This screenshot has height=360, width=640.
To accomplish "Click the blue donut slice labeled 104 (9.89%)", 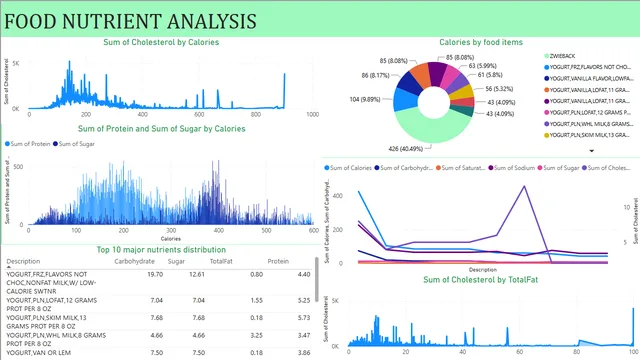I will 405,99.
